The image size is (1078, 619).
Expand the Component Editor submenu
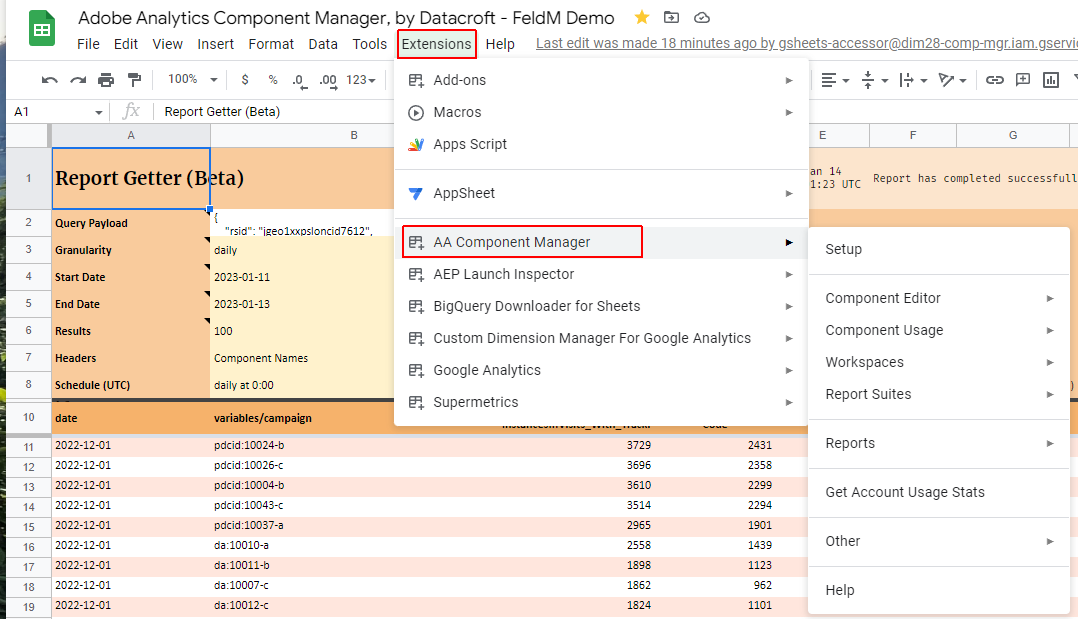(938, 298)
